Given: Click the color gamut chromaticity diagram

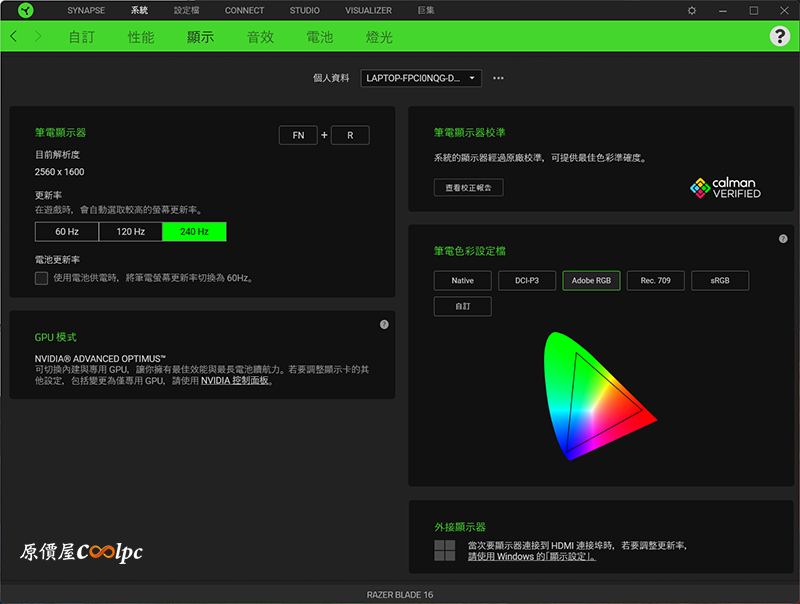Looking at the screenshot, I should (600, 396).
